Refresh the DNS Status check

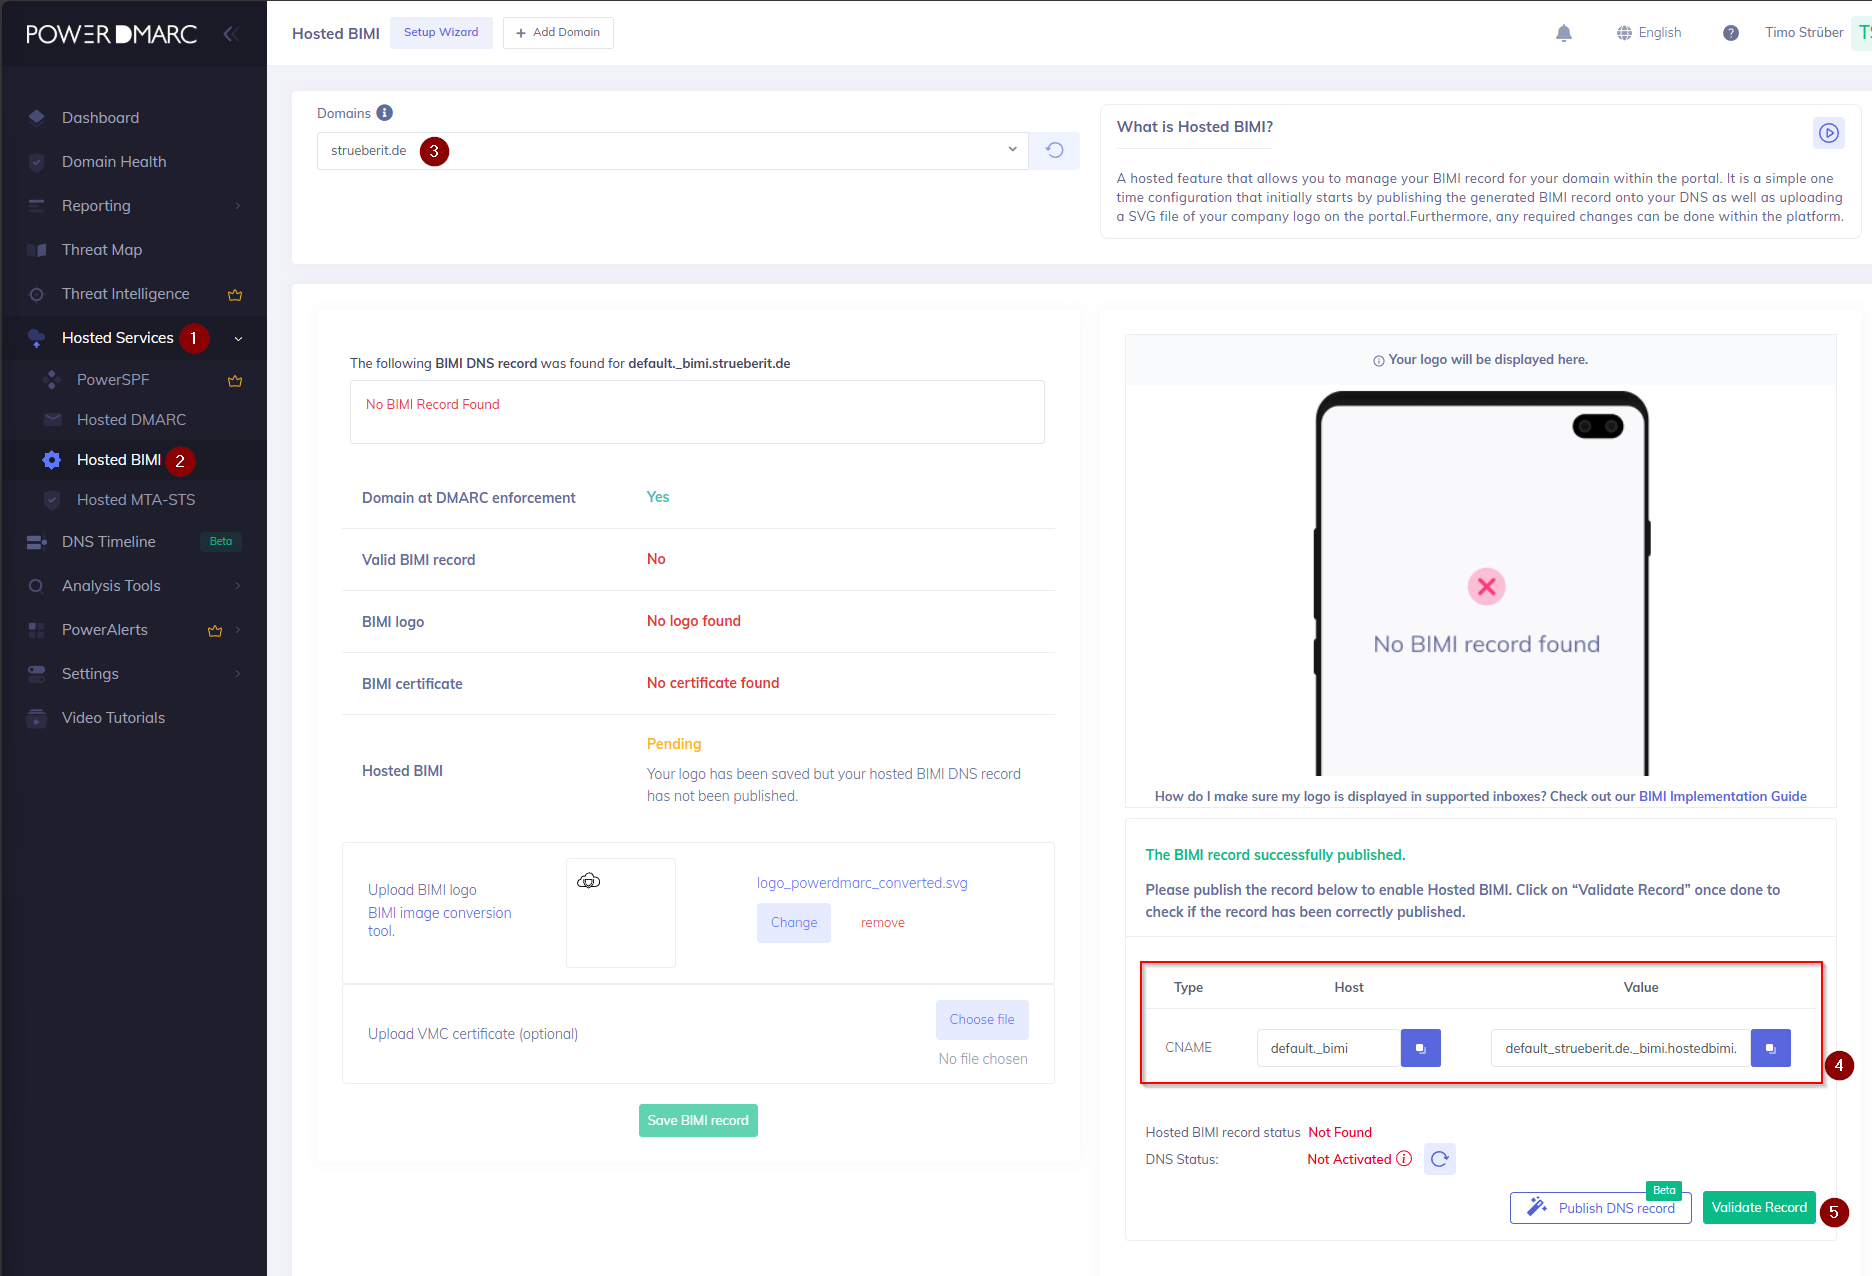[1439, 1159]
